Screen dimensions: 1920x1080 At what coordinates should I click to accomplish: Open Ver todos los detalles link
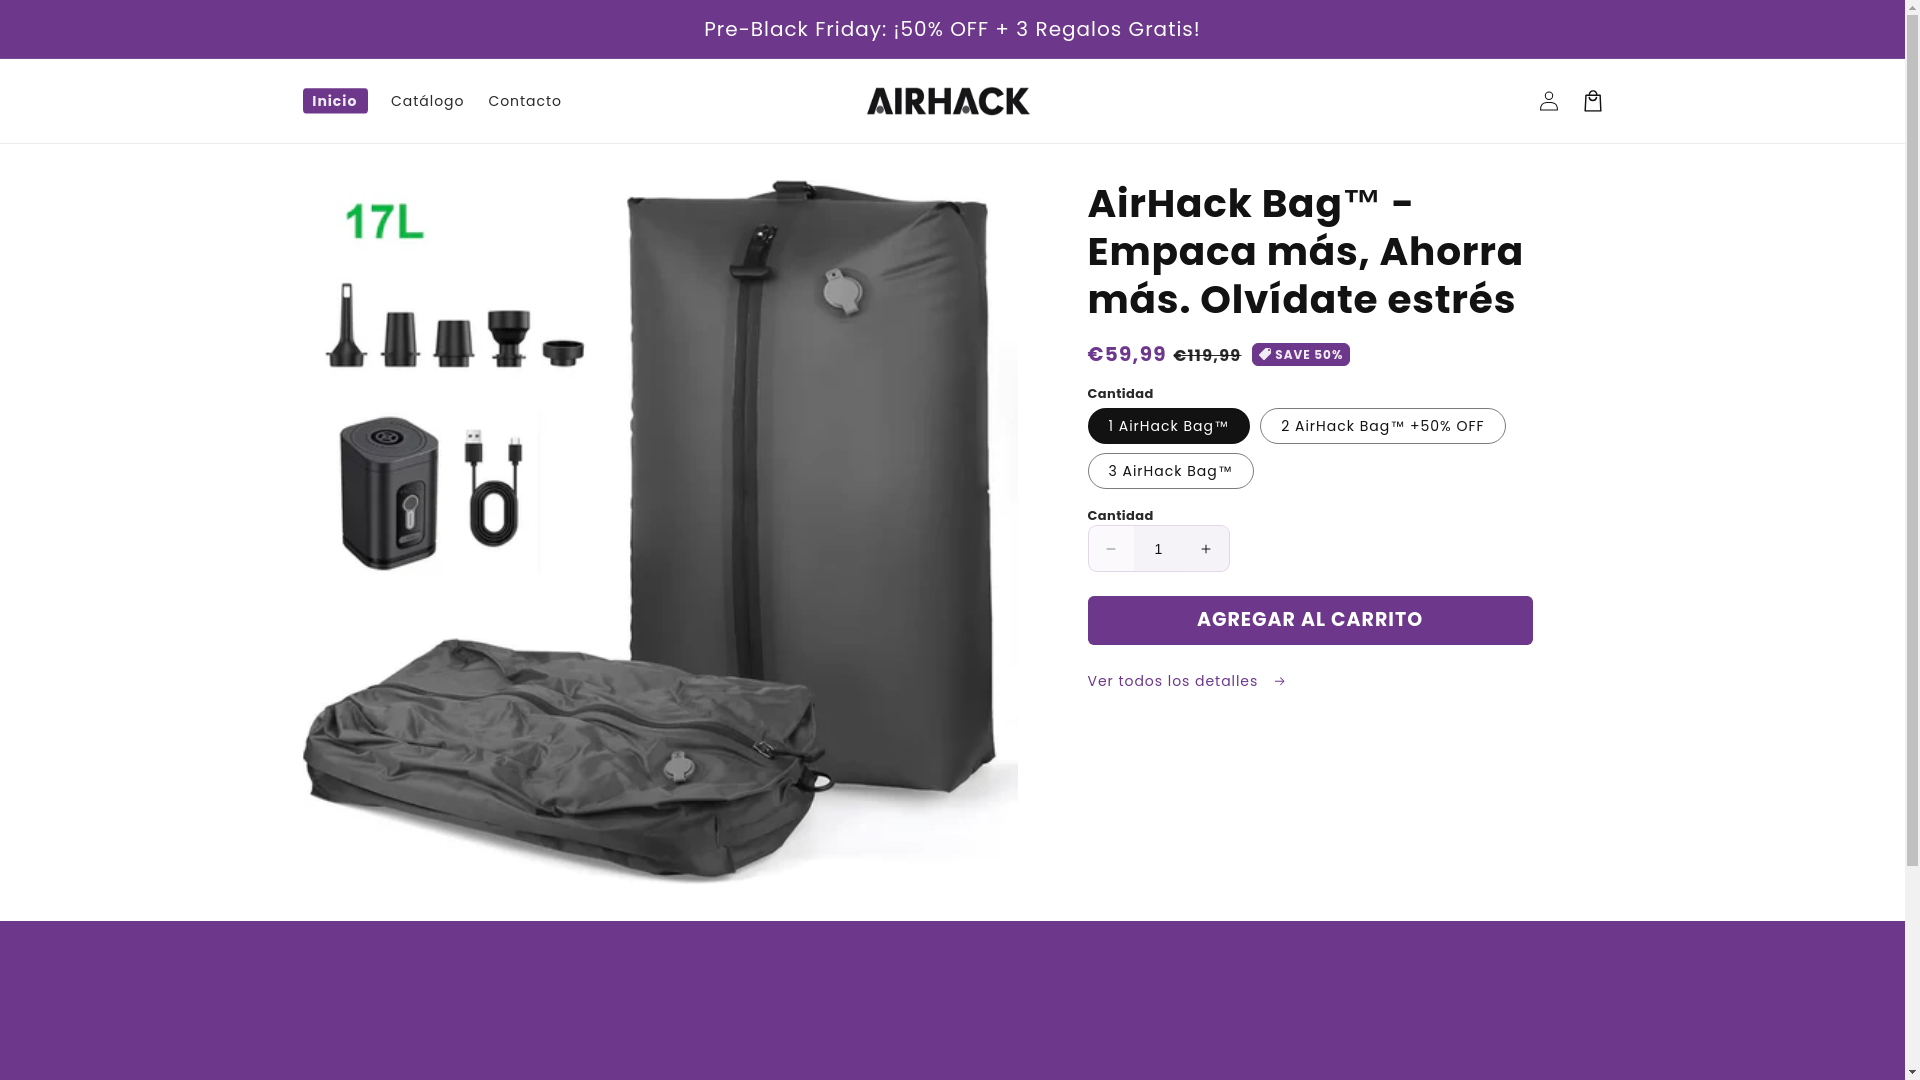pyautogui.click(x=1187, y=681)
